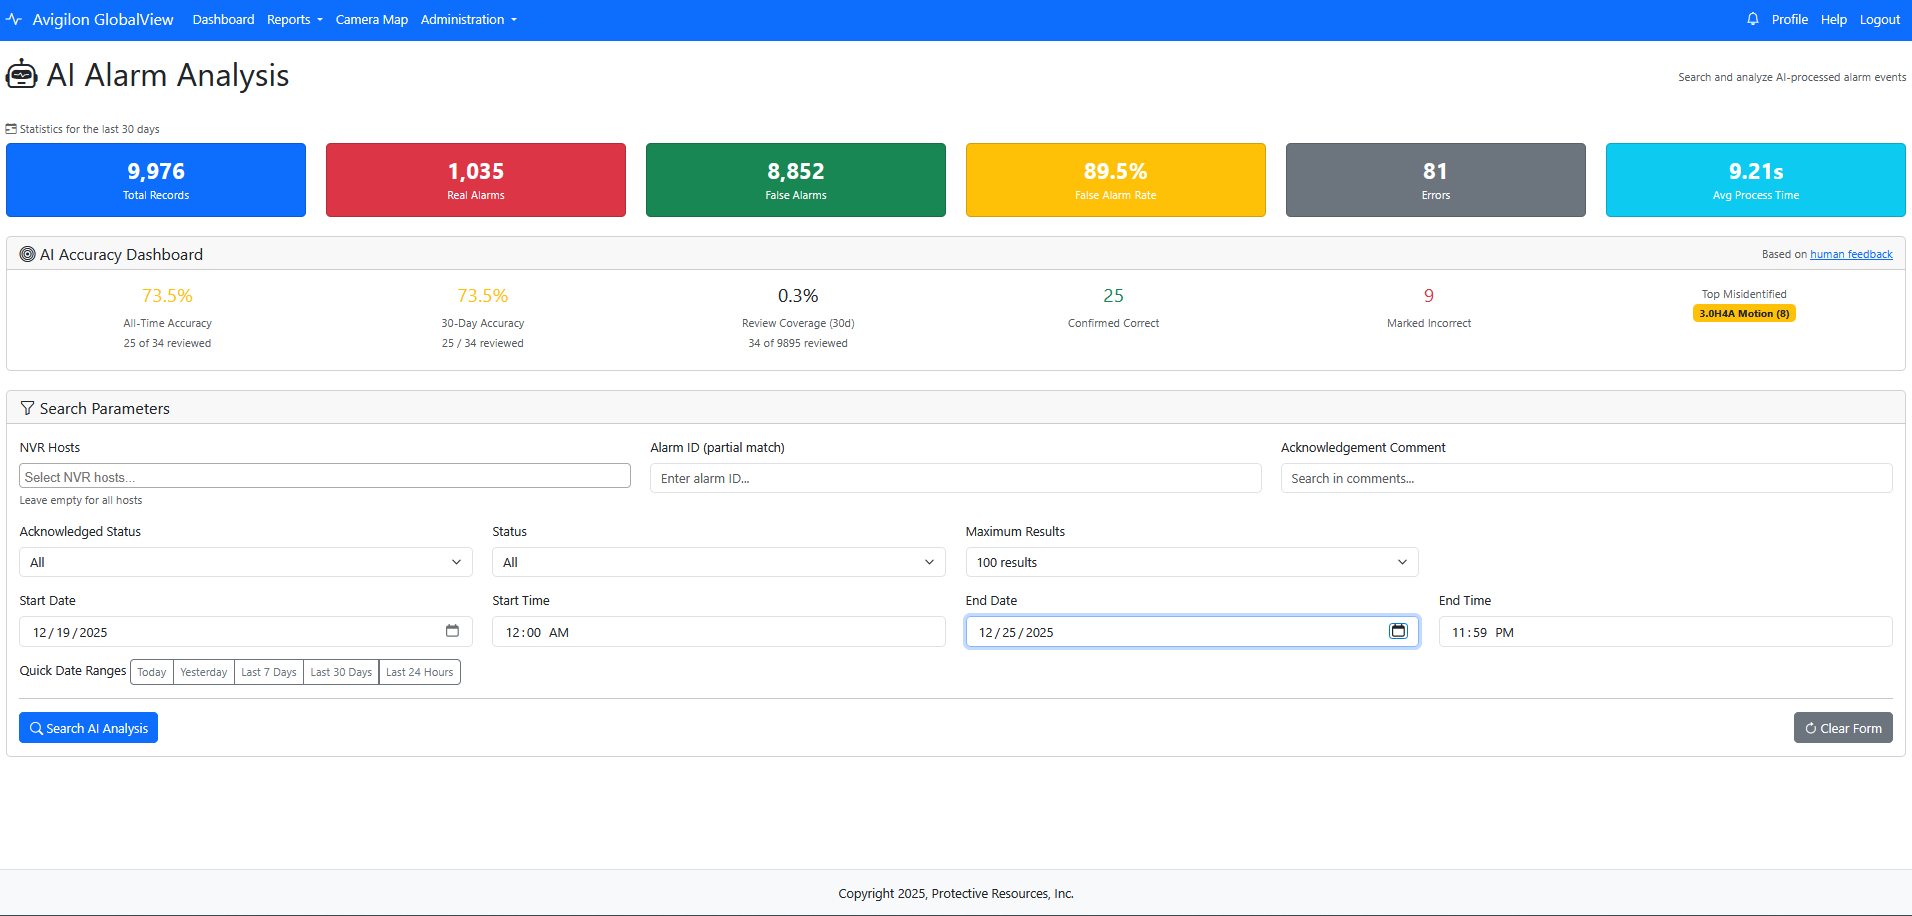The height and width of the screenshot is (916, 1912).
Task: Follow the 'human feedback' link
Action: pos(1851,254)
